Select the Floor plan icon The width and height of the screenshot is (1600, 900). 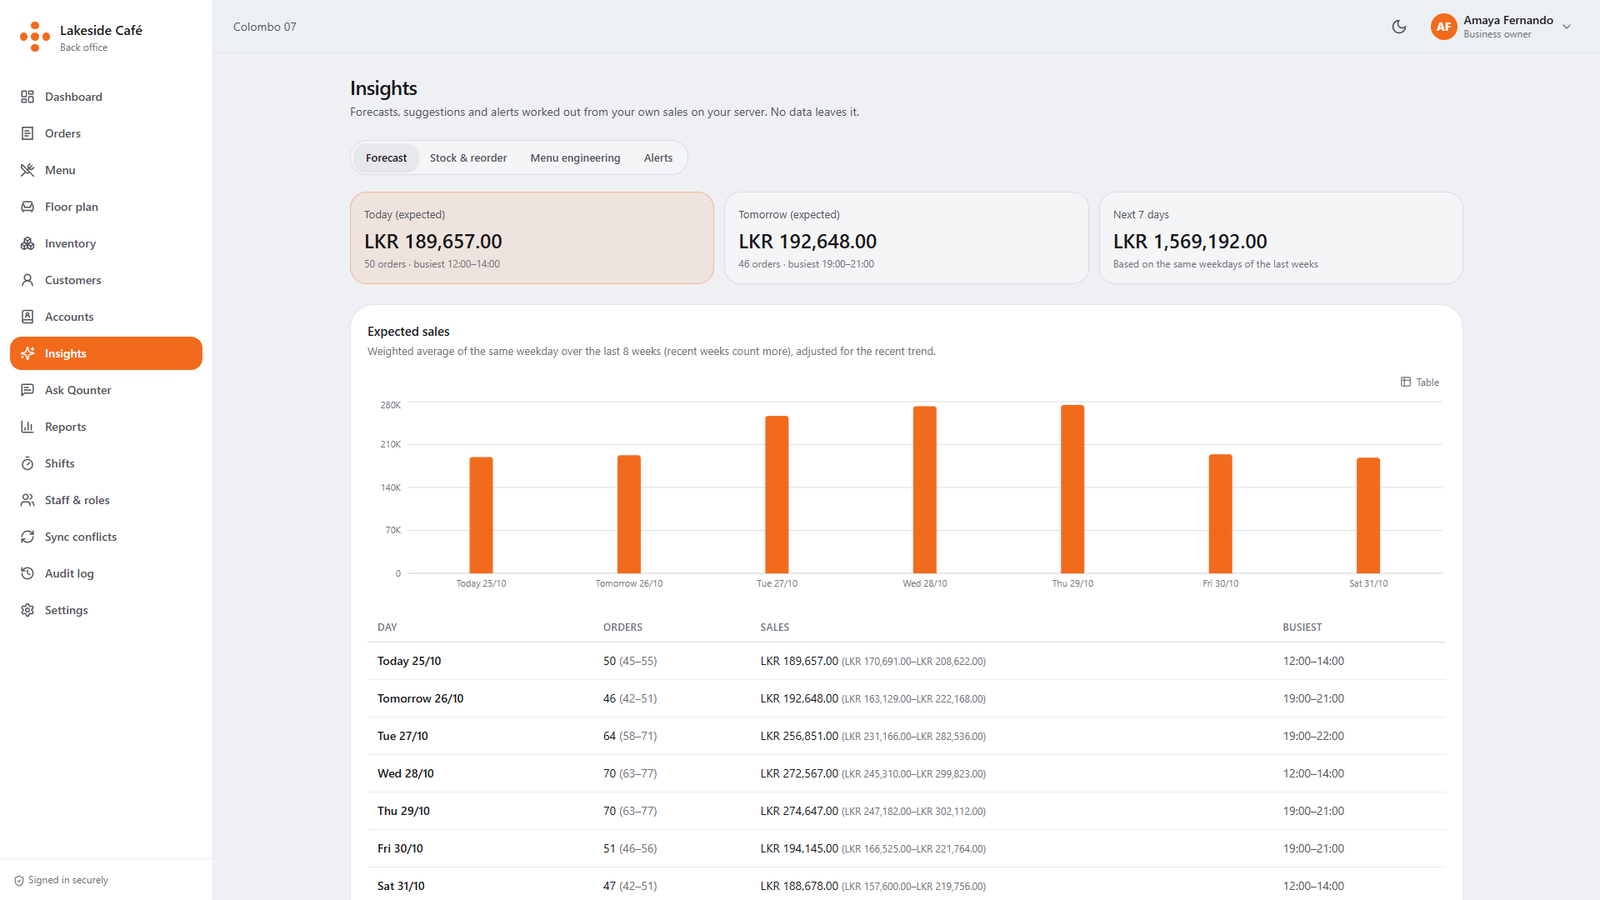pos(27,207)
